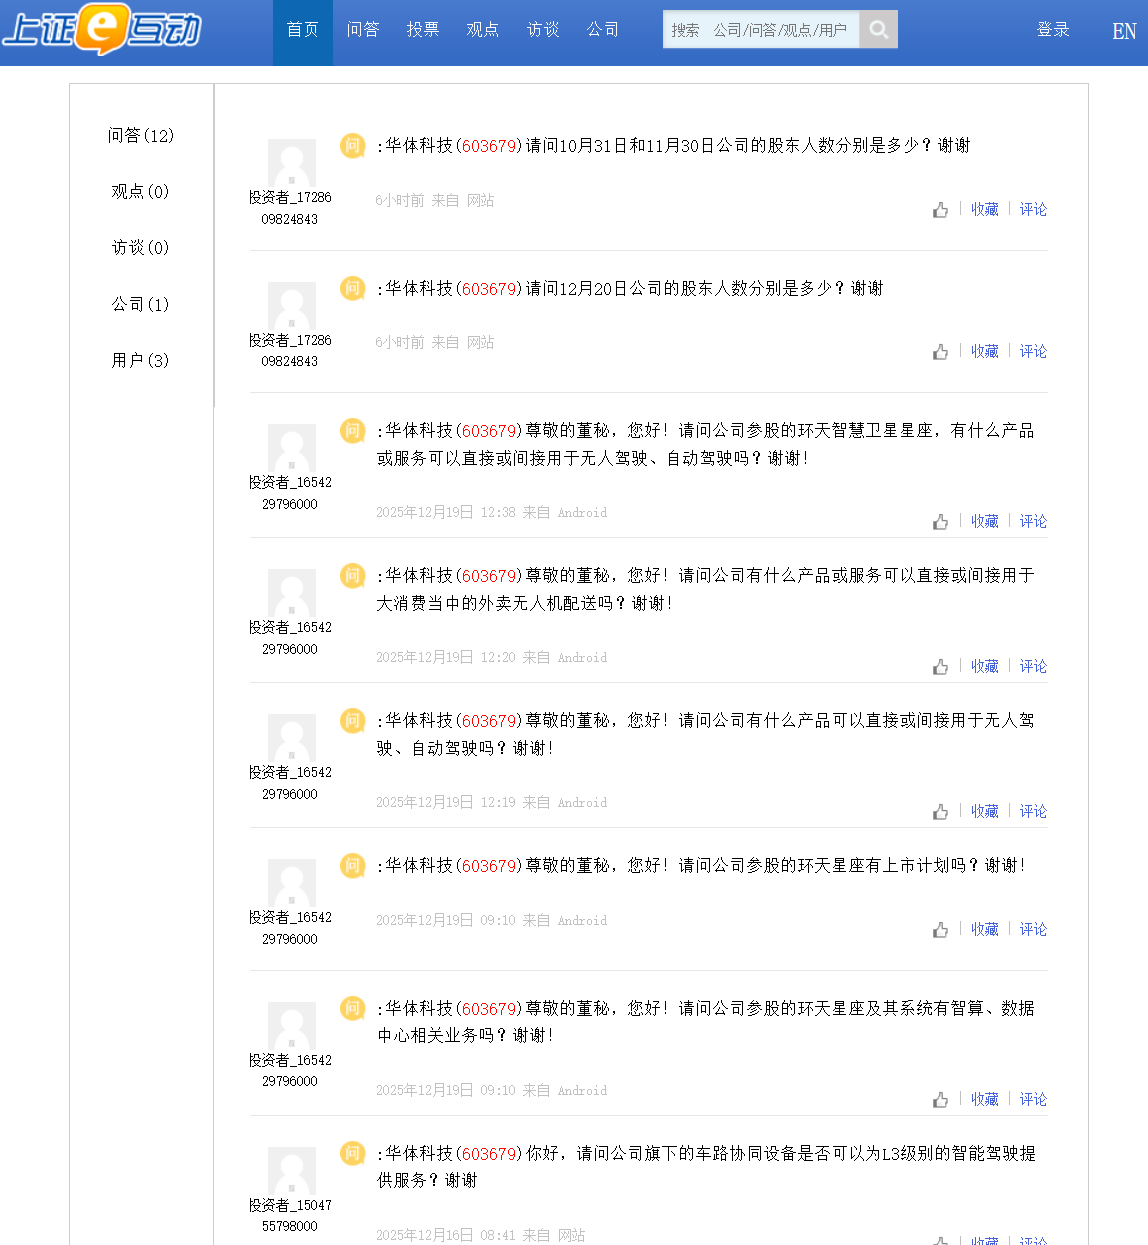Select 公司(1) in the sidebar
Viewport: 1148px width, 1245px height.
pos(141,304)
